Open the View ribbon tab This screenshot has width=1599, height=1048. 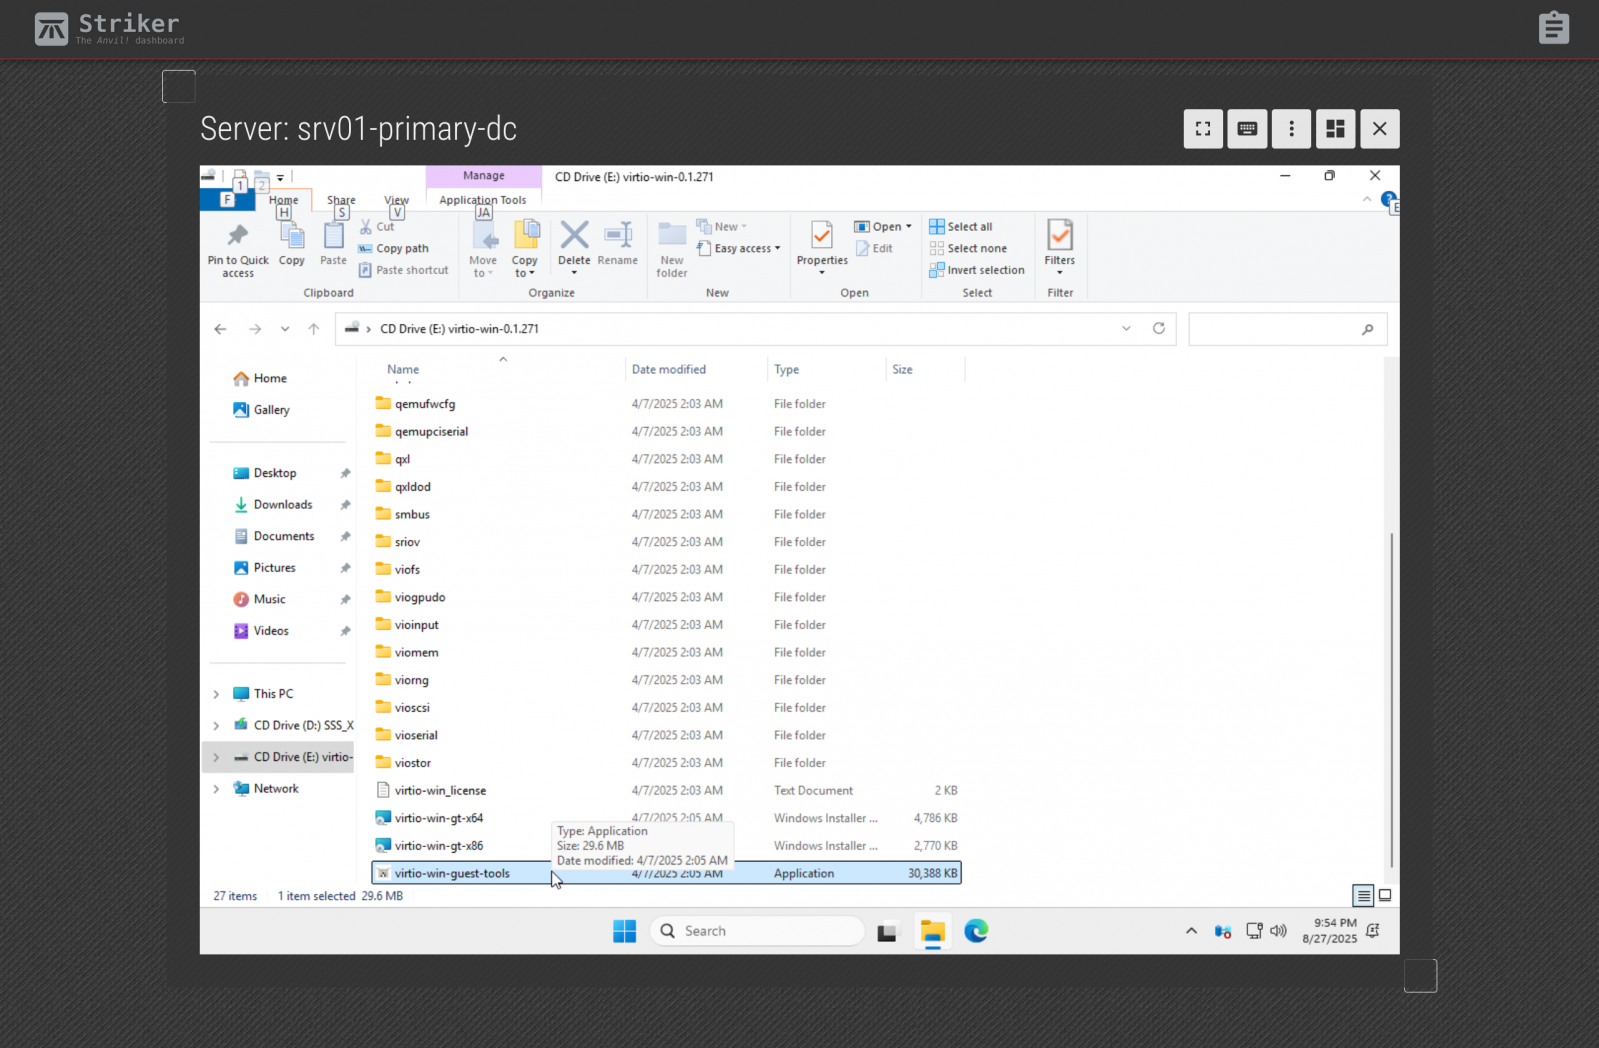pyautogui.click(x=396, y=200)
